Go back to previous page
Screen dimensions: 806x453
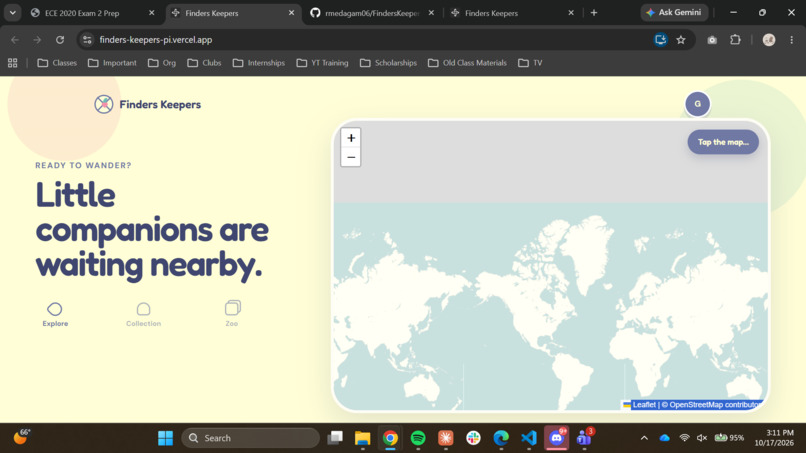pyautogui.click(x=15, y=40)
